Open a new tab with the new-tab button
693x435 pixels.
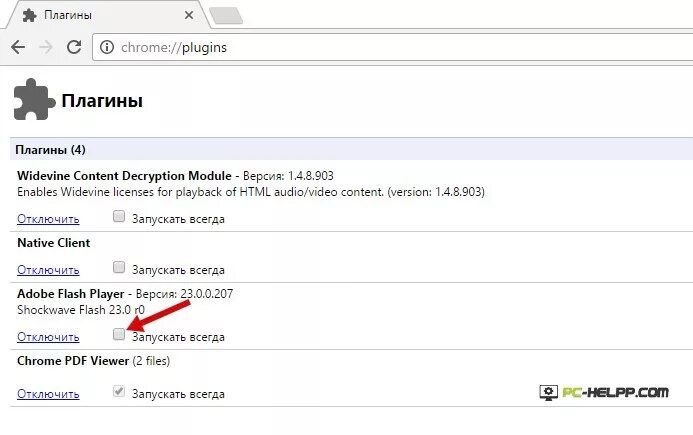[x=226, y=15]
